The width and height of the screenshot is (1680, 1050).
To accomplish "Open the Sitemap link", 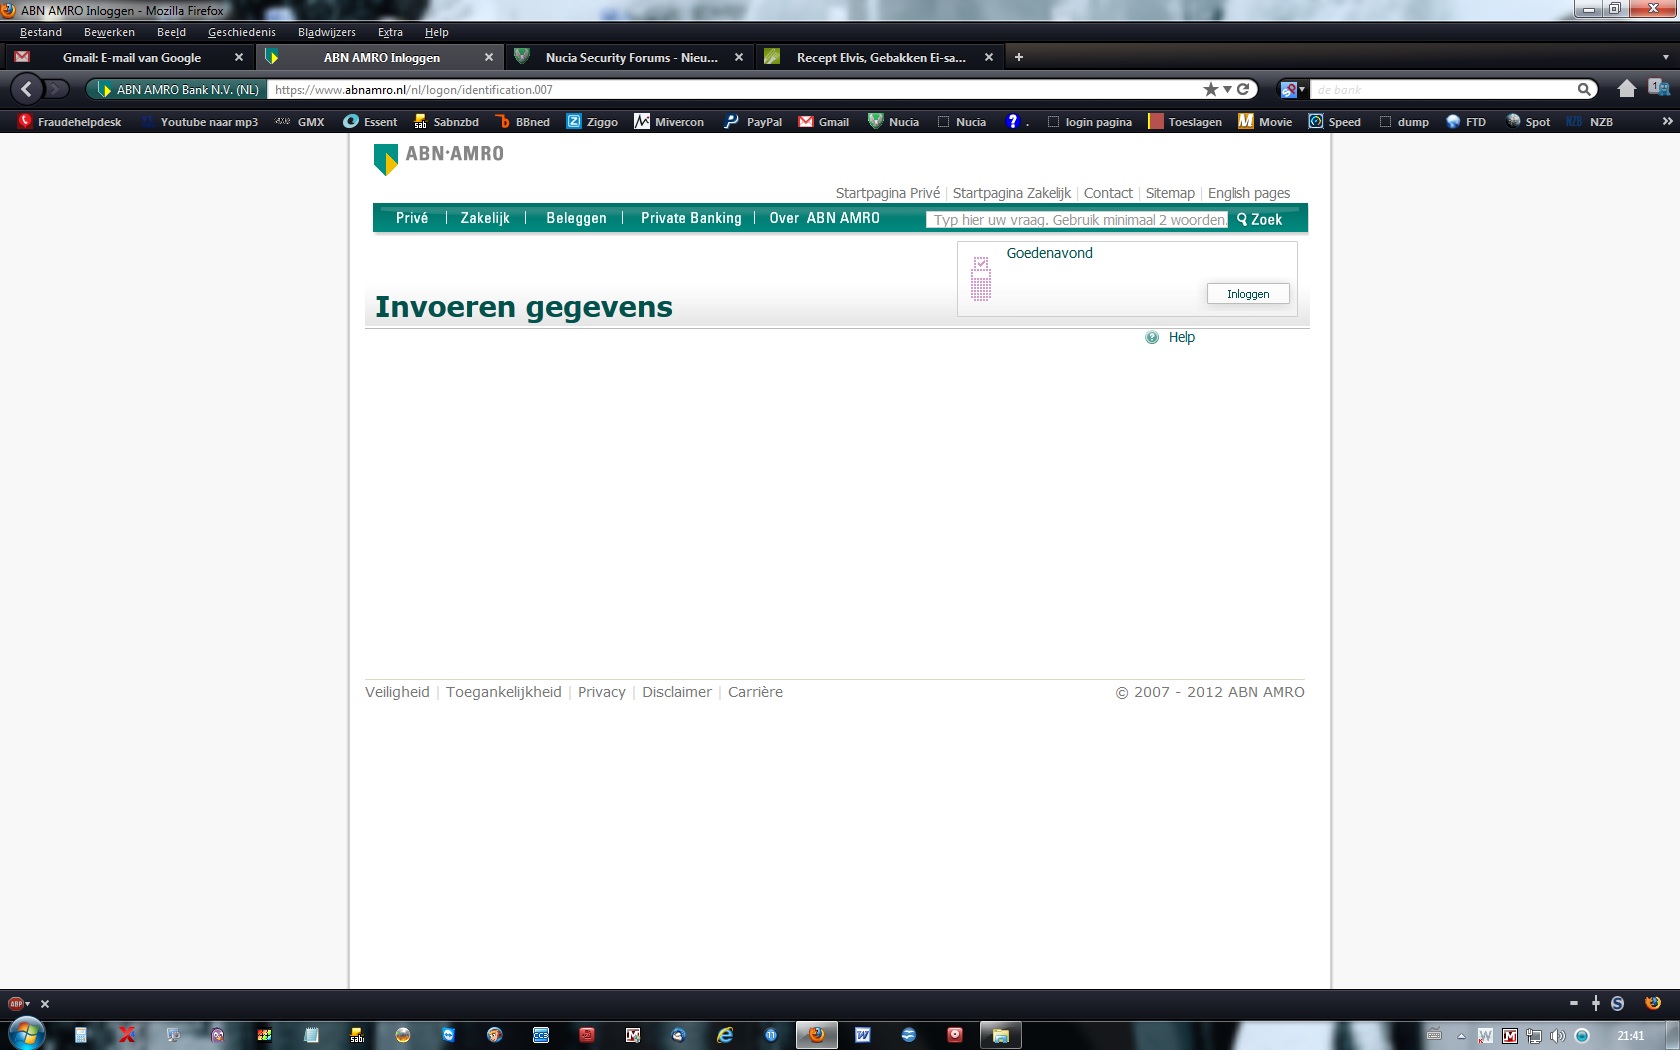I will click(1170, 193).
